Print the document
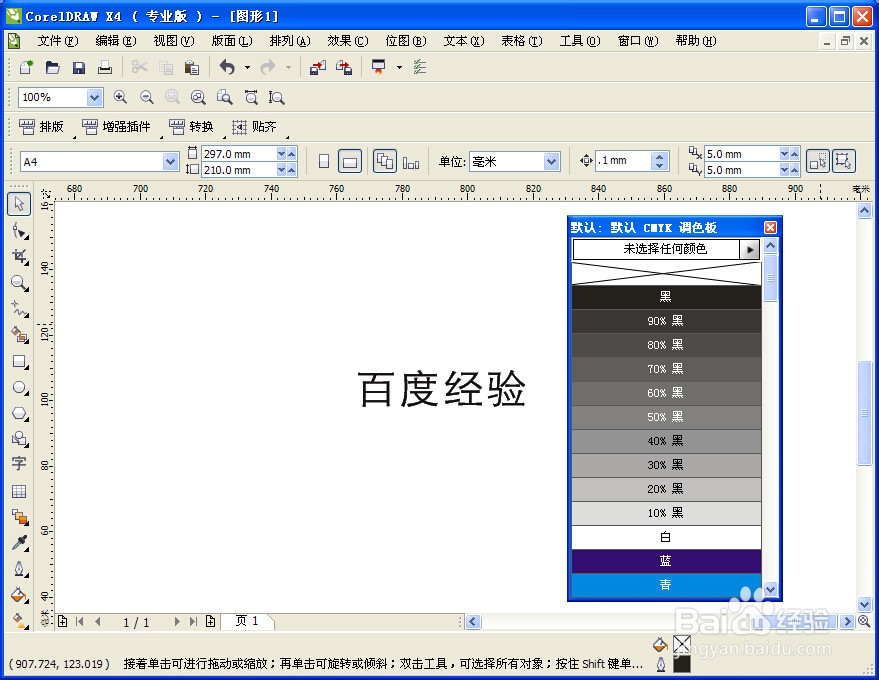Screen dimensions: 879x680 [105, 67]
